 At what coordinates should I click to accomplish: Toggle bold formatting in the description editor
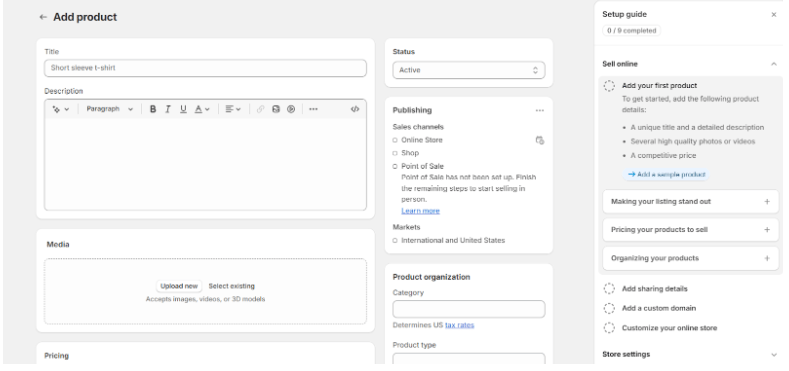tap(153, 109)
